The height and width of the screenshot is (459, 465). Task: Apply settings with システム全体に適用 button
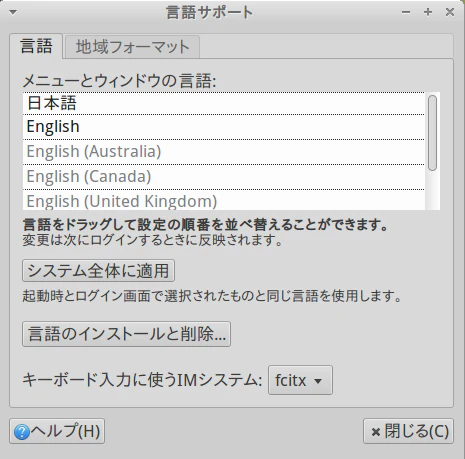pos(98,270)
